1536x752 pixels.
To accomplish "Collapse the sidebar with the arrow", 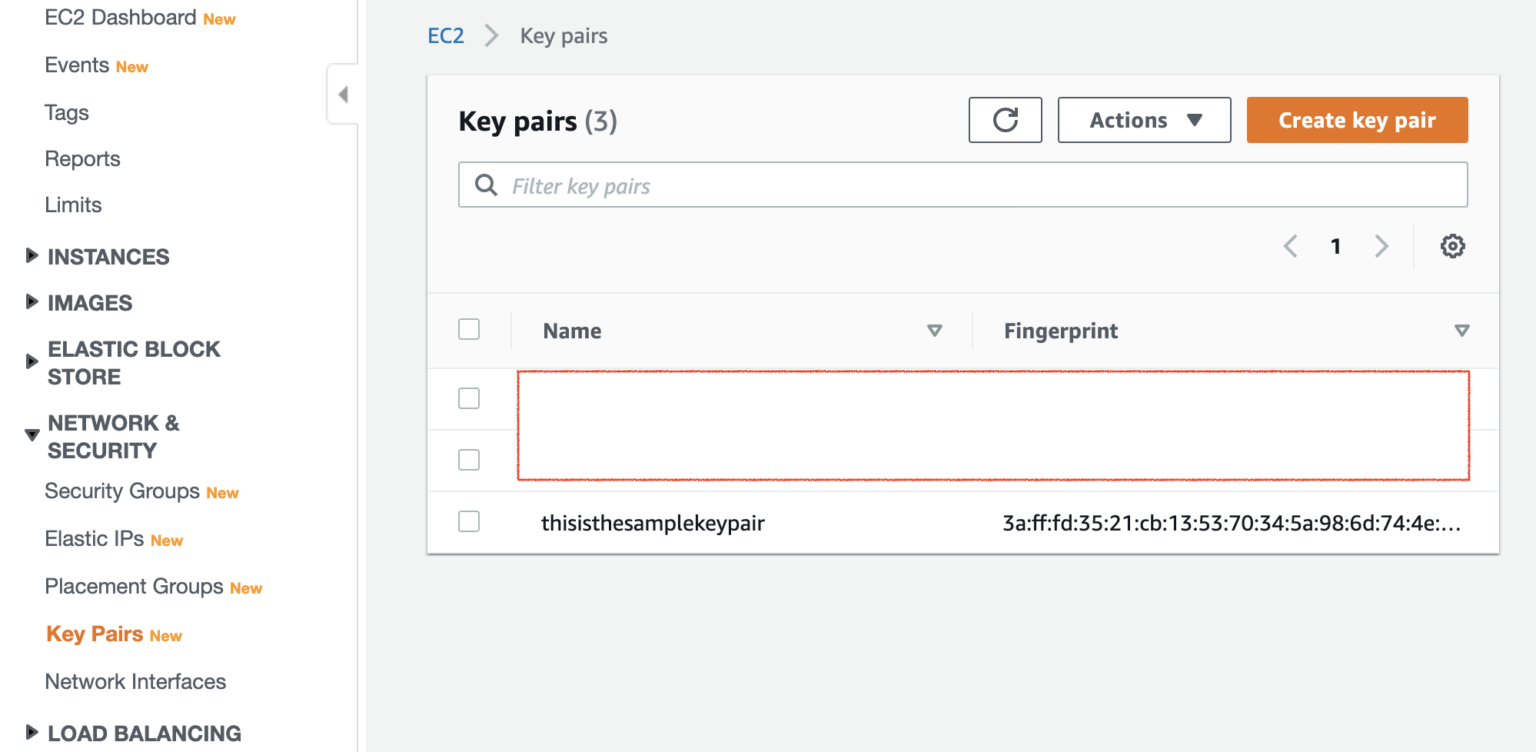I will click(x=343, y=93).
